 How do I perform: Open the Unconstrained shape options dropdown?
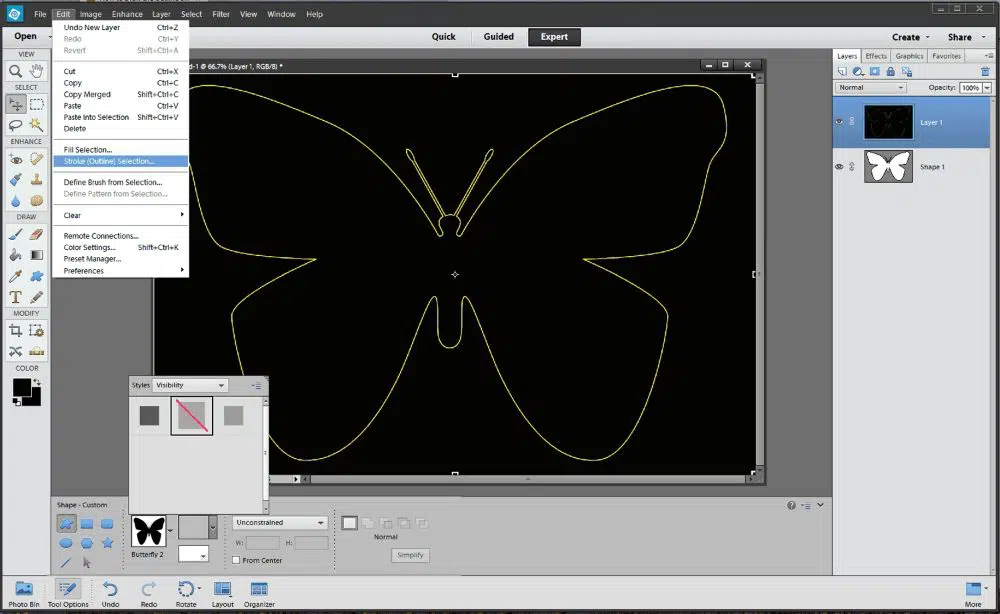click(x=280, y=522)
